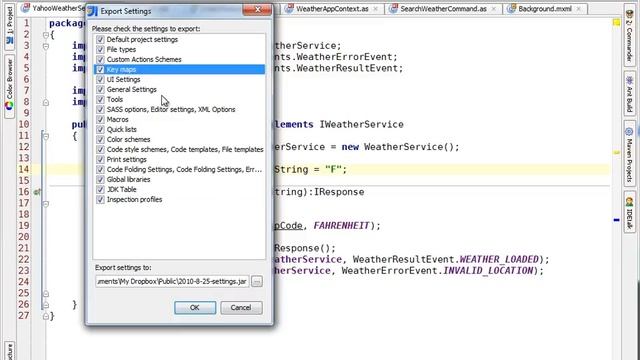Click WEATHER_LOADED constant in the editor
Image resolution: width=640 pixels, height=360 pixels.
click(x=499, y=259)
